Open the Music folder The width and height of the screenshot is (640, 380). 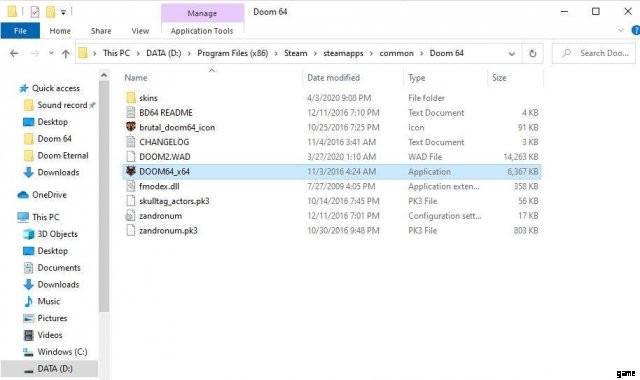tap(49, 301)
